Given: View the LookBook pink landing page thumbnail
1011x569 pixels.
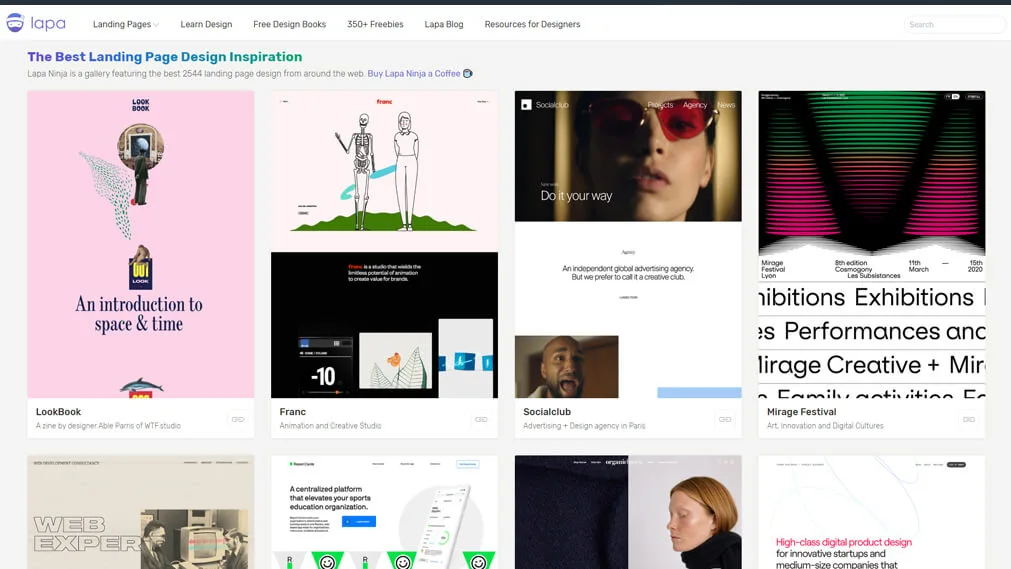Looking at the screenshot, I should [141, 244].
